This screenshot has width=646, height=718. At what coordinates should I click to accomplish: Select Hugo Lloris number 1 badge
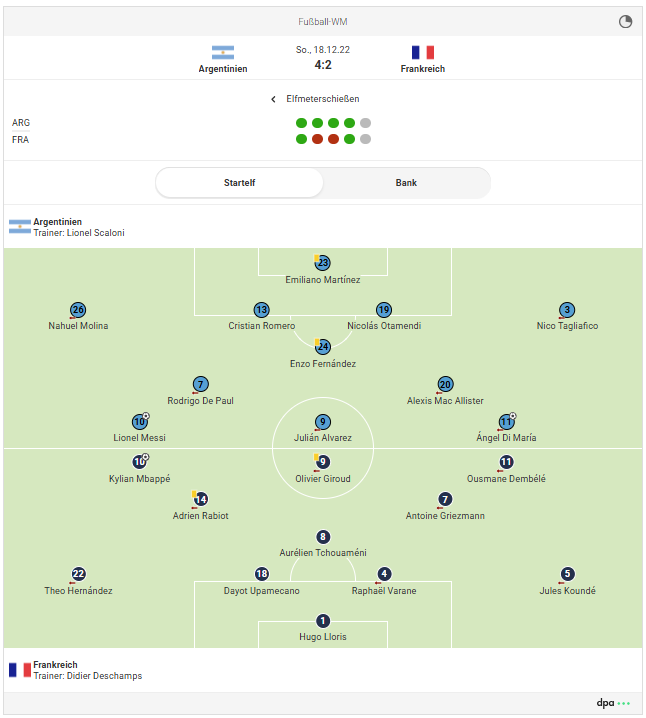tap(323, 621)
